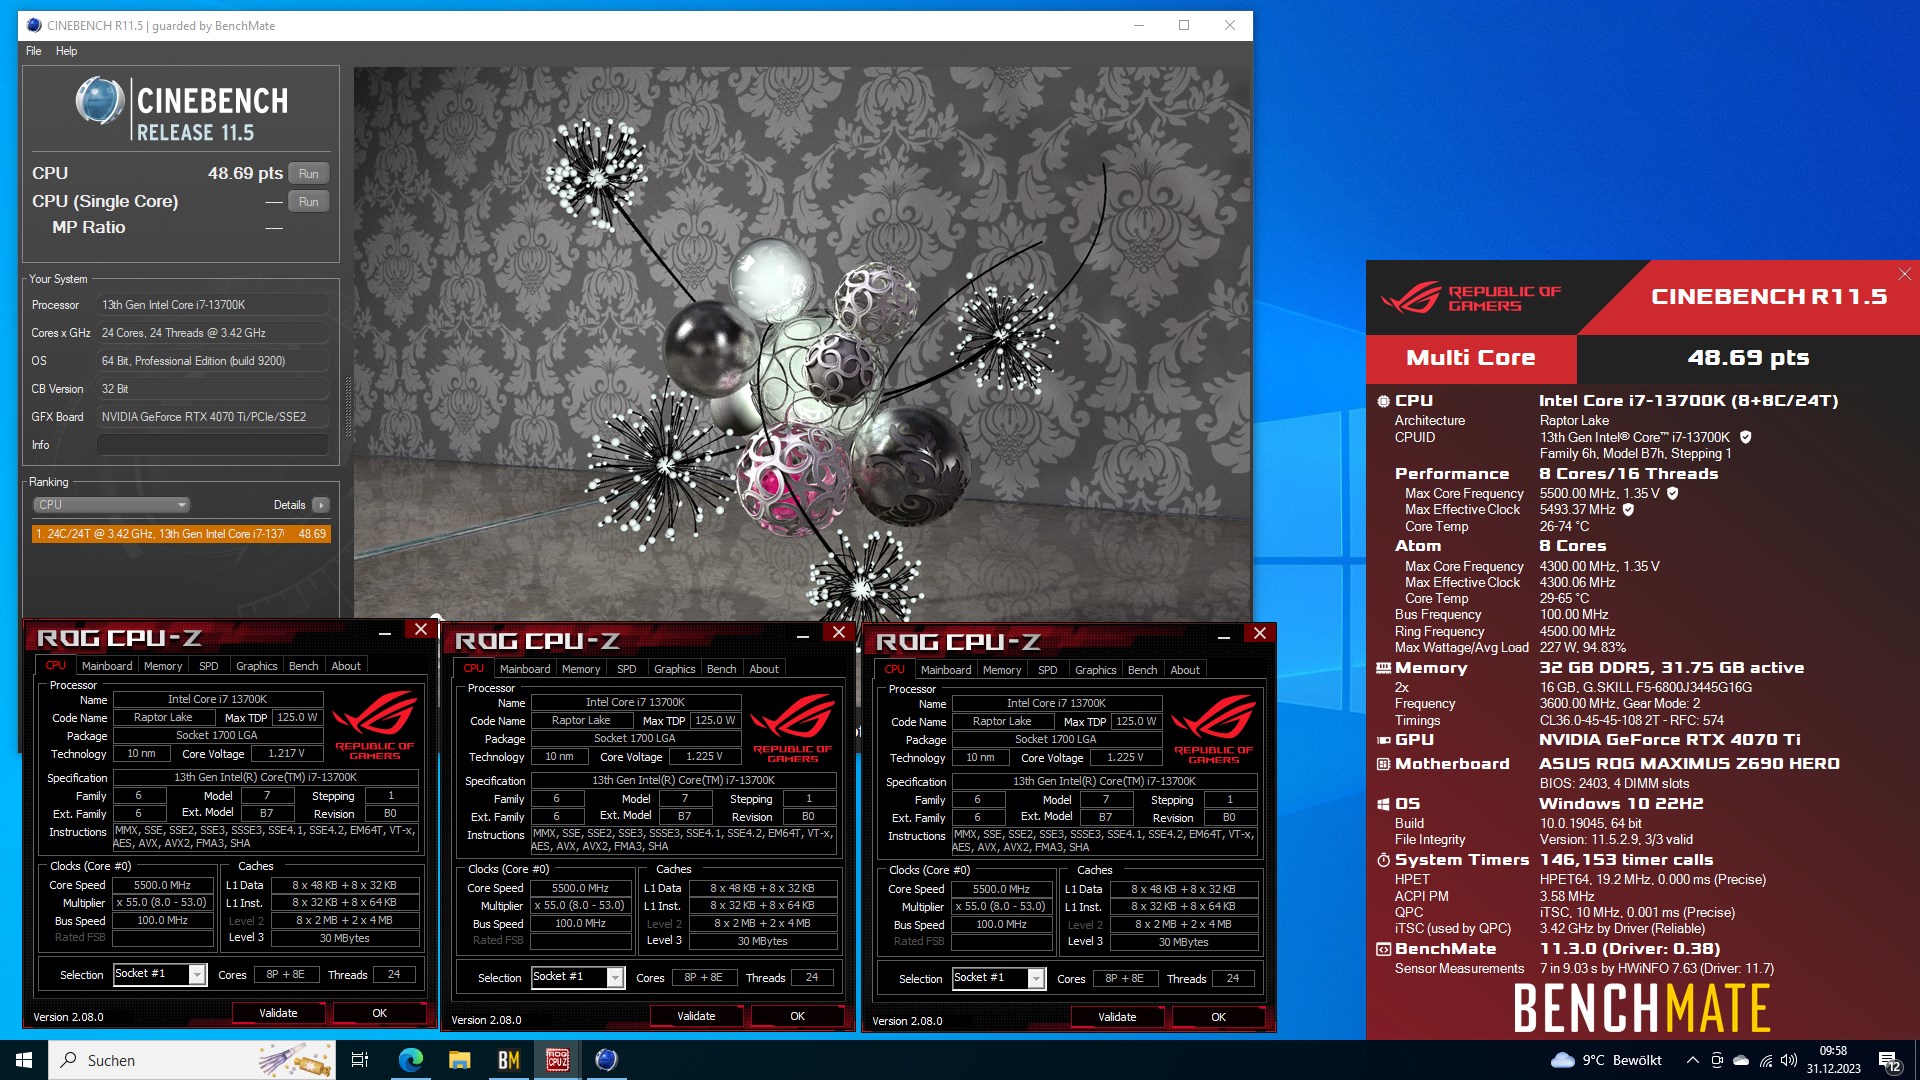Click the shield icon beside 5493.37 MHz
The height and width of the screenshot is (1080, 1920).
[1628, 509]
